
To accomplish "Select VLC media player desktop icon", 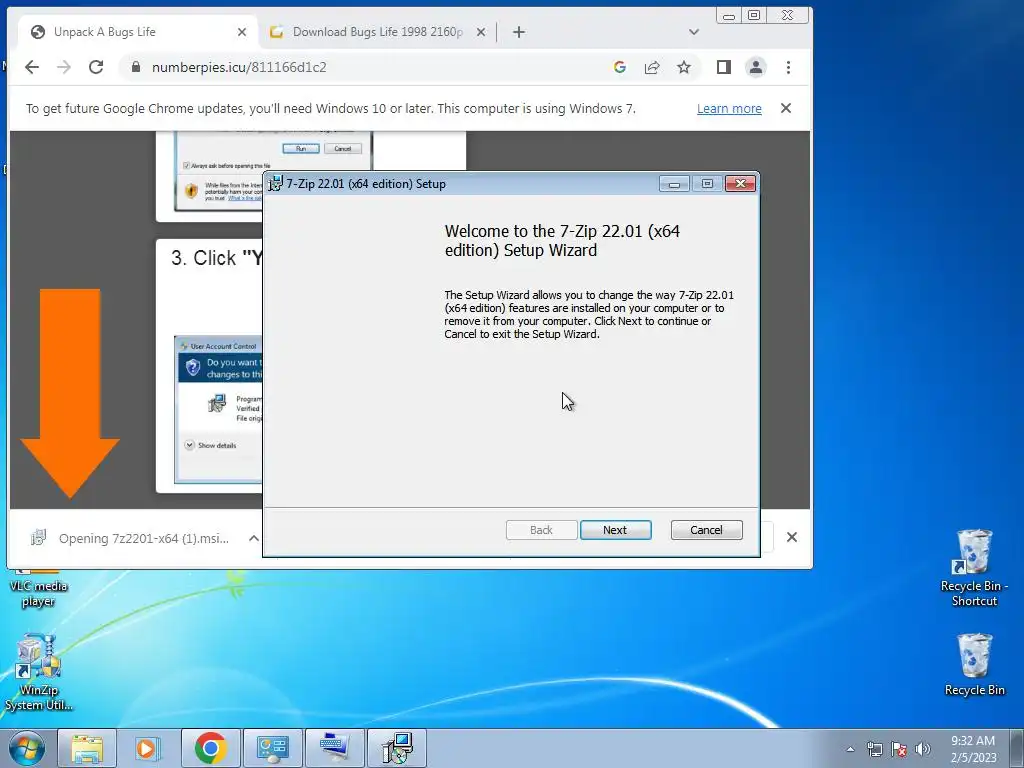I will (39, 590).
